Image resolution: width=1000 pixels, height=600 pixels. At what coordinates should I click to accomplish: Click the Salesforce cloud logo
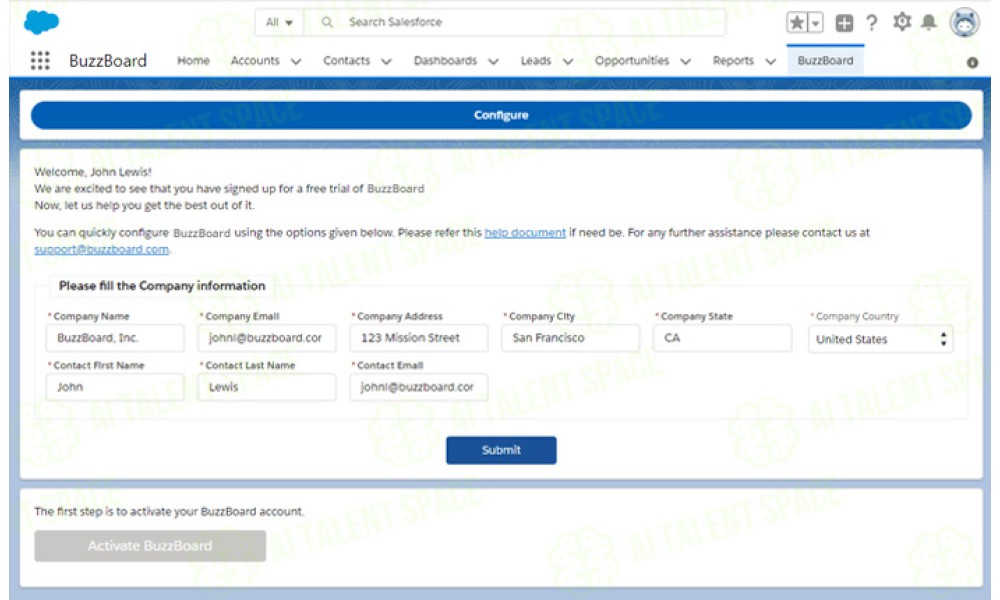41,22
